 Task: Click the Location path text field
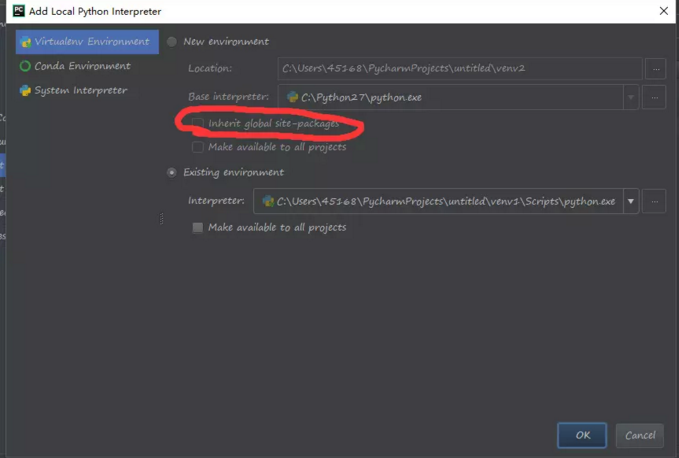[459, 68]
